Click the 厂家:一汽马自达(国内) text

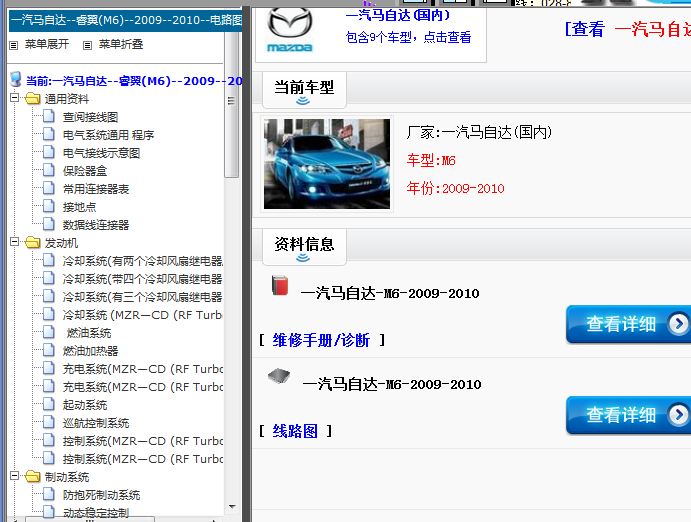(x=479, y=132)
